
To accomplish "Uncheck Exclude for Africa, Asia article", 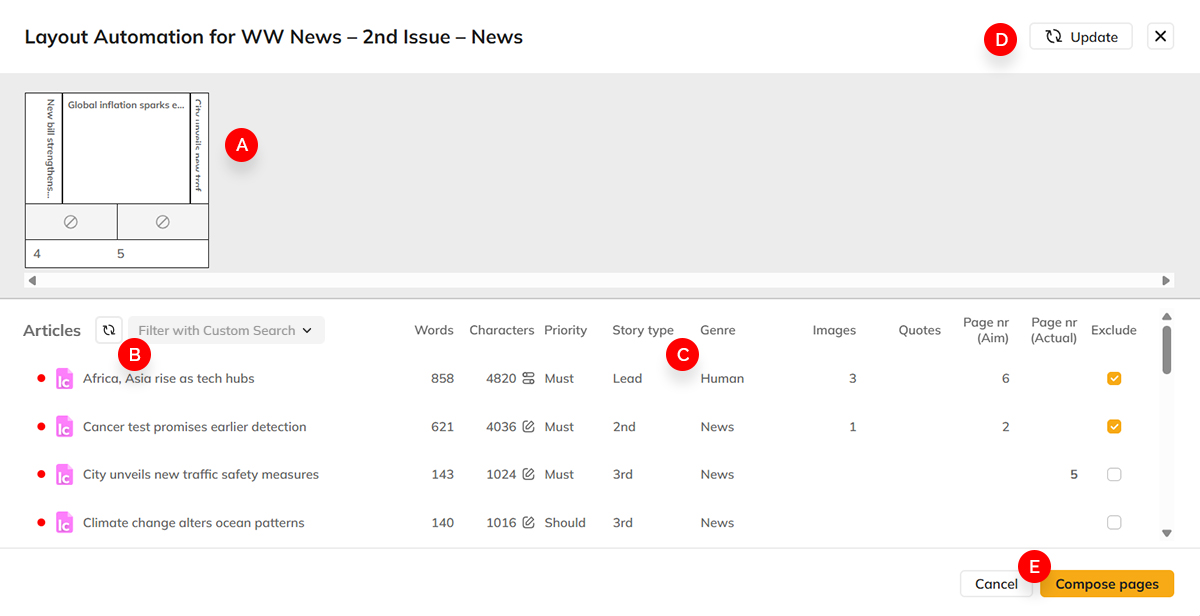I will click(1113, 378).
